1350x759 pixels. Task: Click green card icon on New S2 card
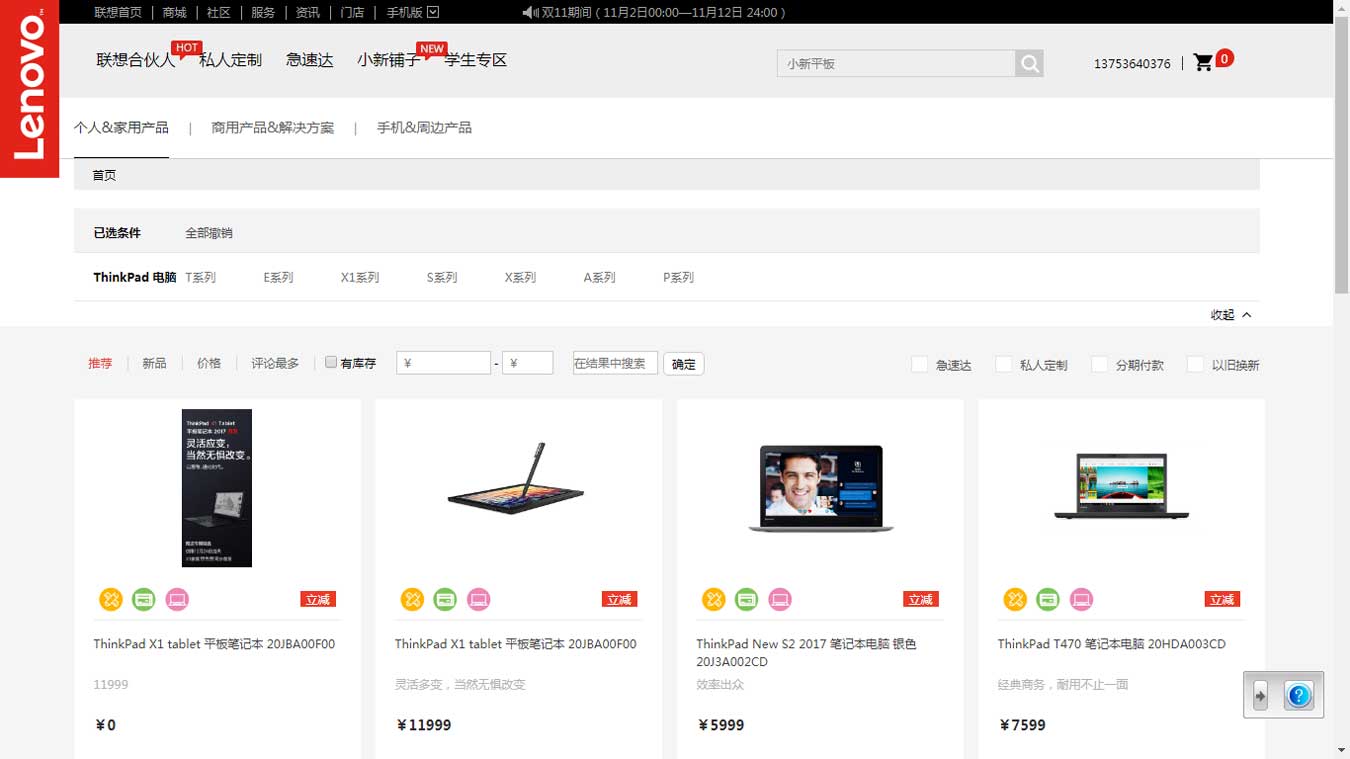(x=746, y=599)
